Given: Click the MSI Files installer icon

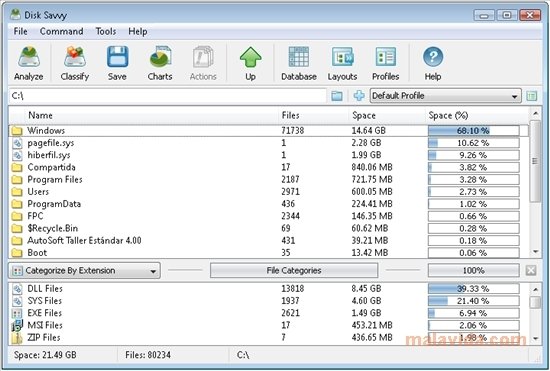Looking at the screenshot, I should point(17,326).
